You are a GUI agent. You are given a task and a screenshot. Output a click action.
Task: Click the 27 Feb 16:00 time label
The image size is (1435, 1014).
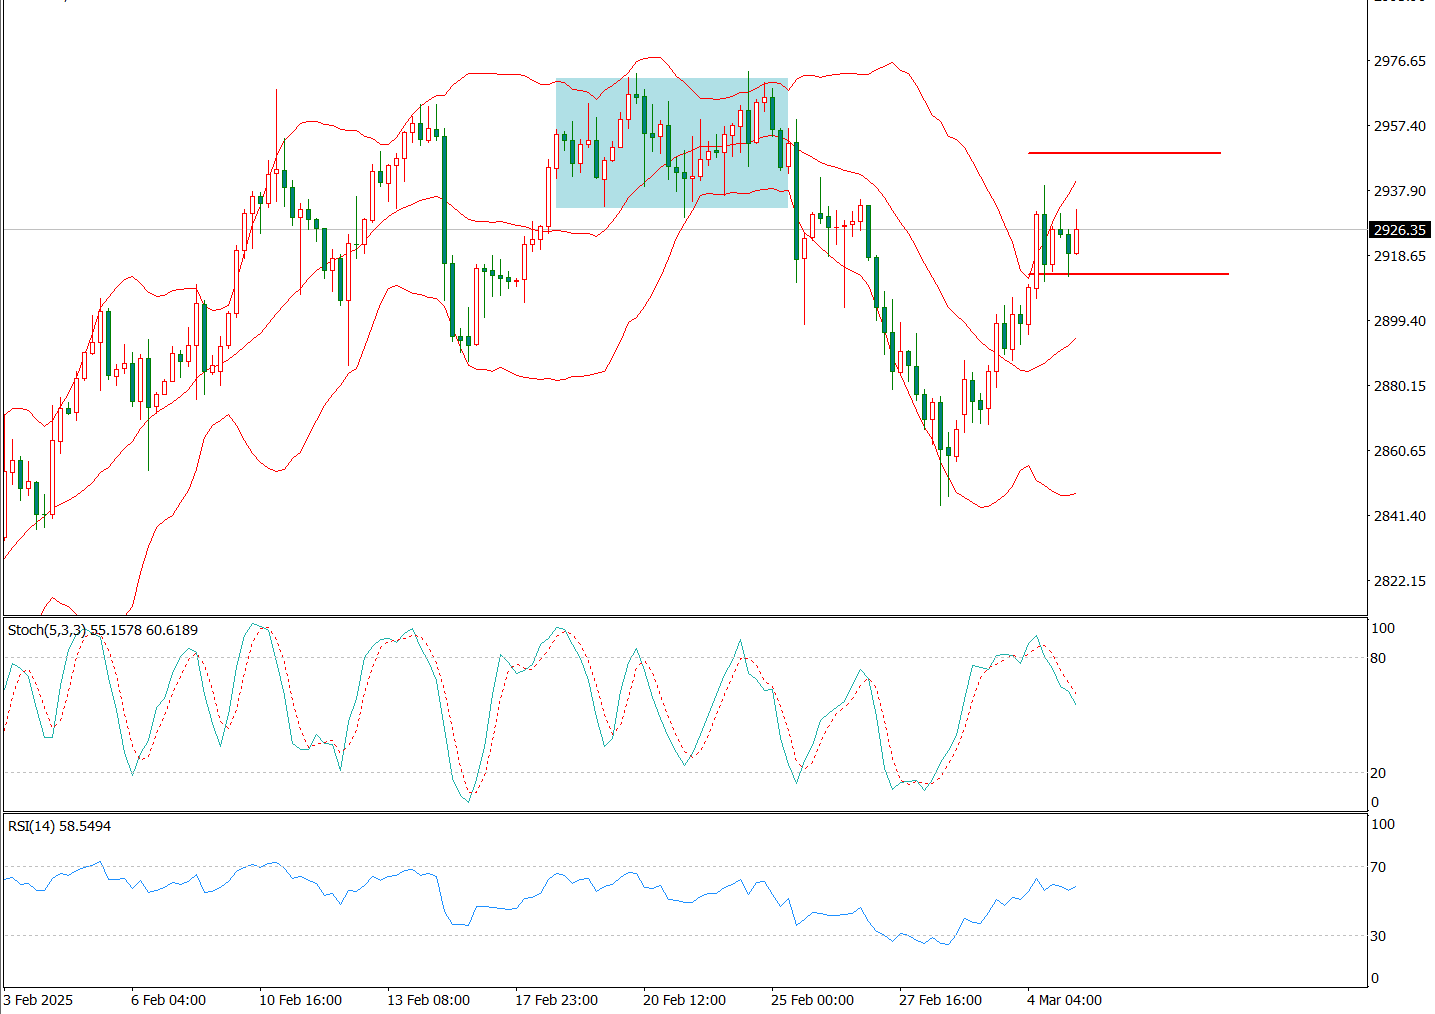coord(941,1000)
